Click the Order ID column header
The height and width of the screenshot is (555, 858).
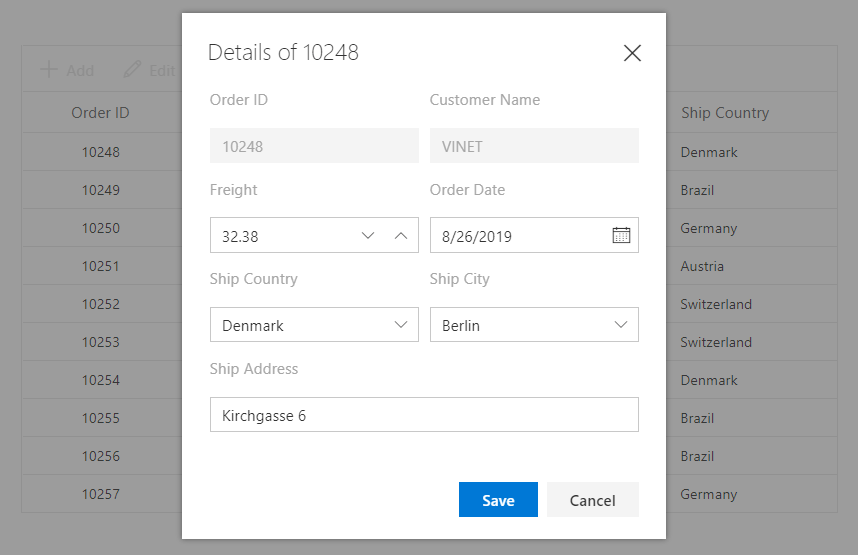pyautogui.click(x=100, y=113)
